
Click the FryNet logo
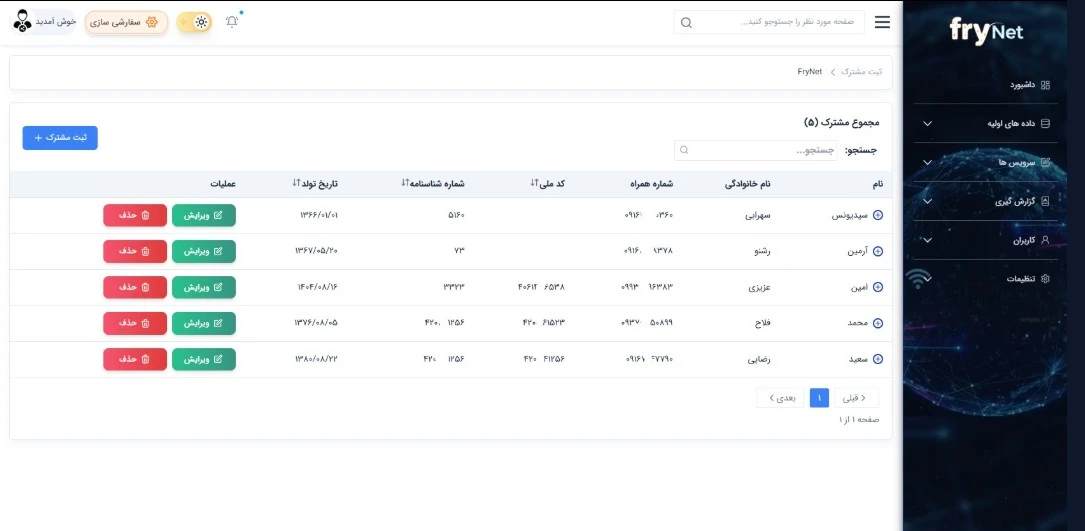pyautogui.click(x=986, y=32)
